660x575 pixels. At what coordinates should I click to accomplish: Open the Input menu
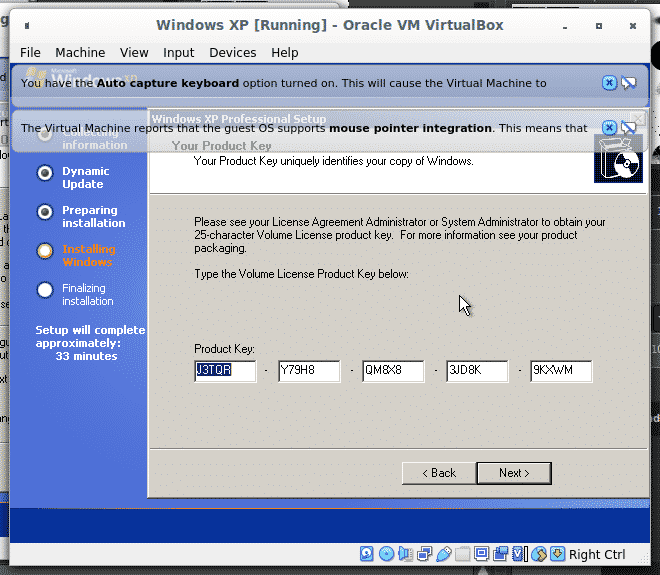click(178, 53)
